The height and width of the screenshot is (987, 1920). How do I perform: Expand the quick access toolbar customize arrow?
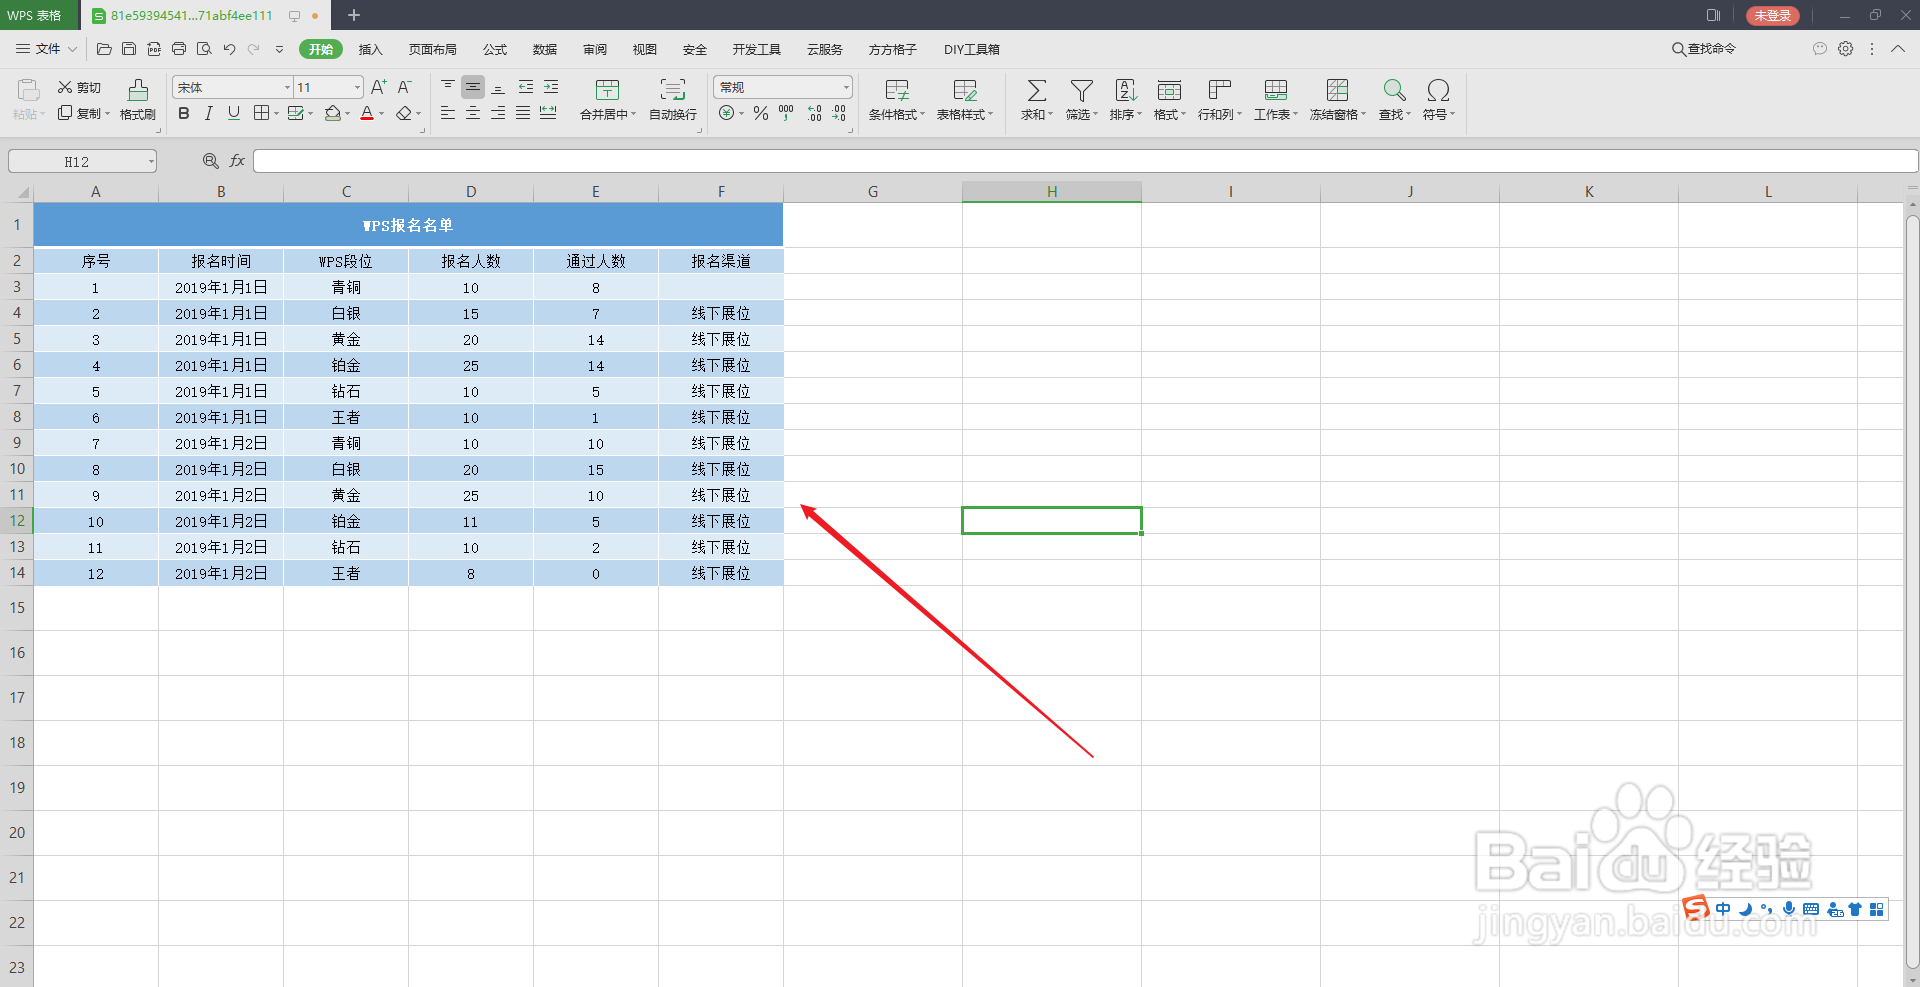279,49
